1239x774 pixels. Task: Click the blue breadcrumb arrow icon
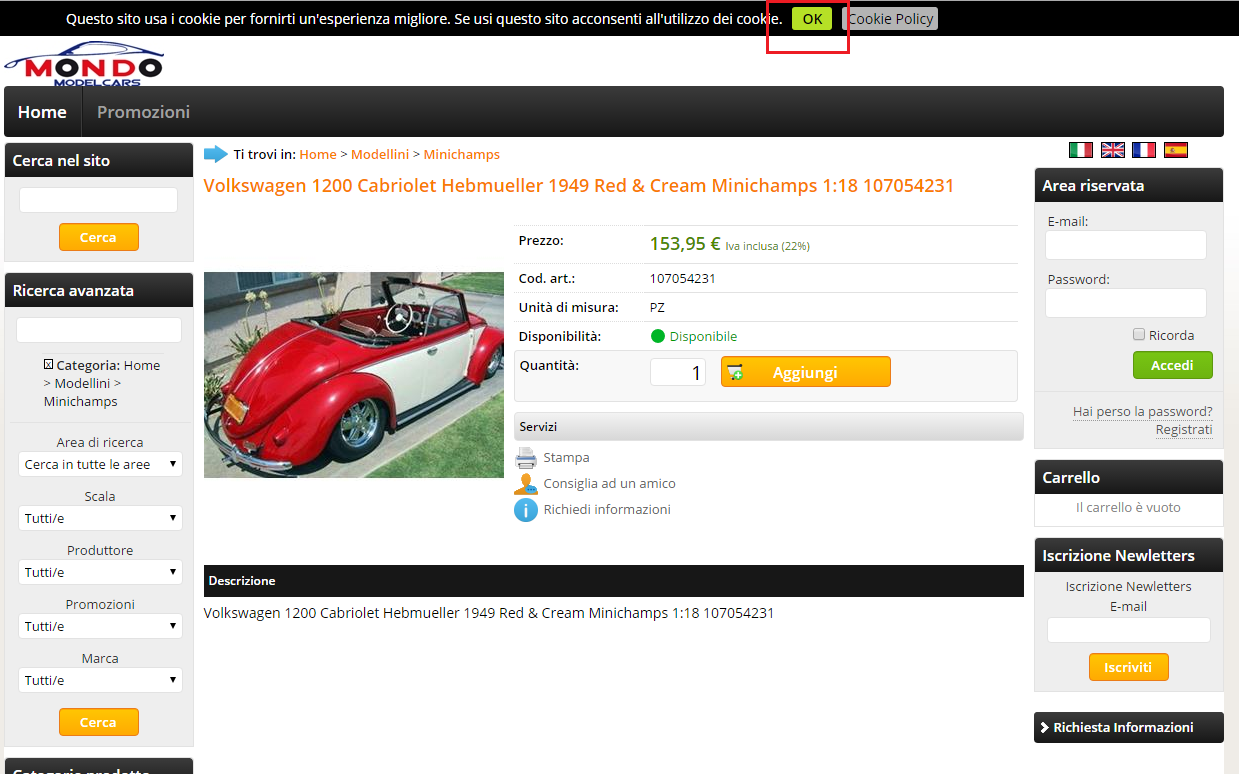(x=216, y=154)
